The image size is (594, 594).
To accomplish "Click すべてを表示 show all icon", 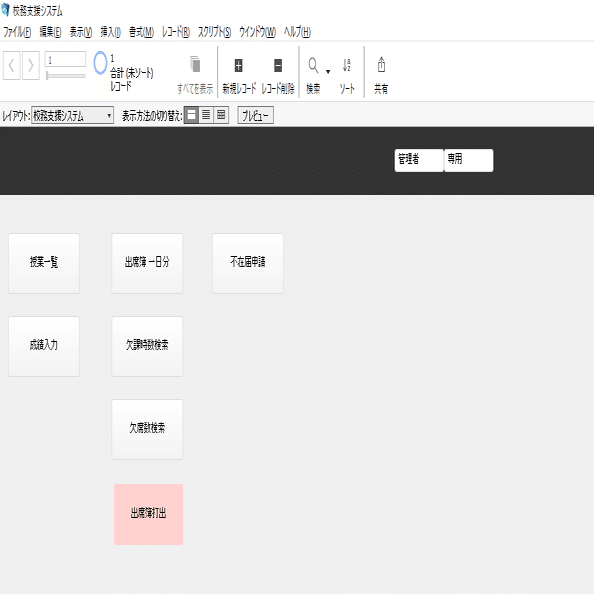I will (x=195, y=65).
